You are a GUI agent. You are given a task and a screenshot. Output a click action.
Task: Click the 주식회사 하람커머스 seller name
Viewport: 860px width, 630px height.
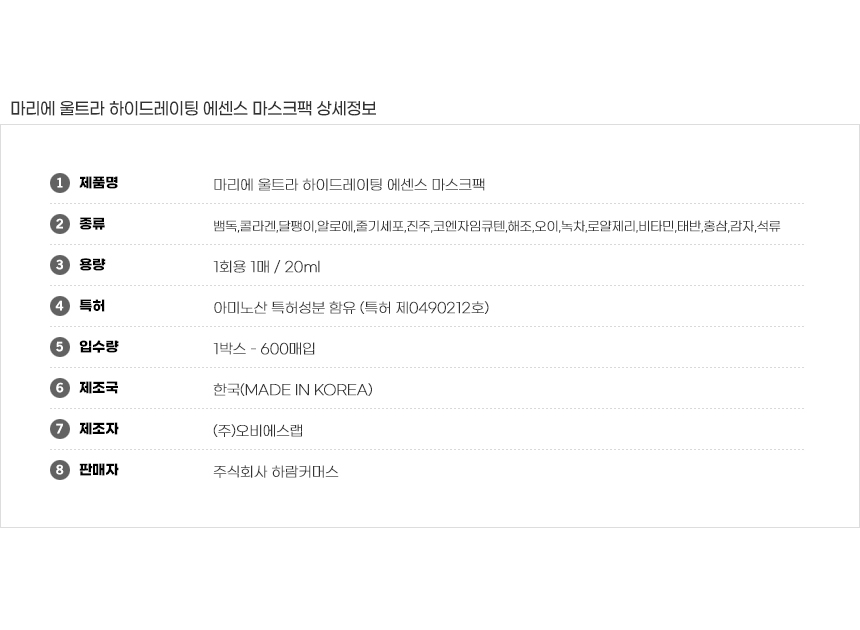coord(276,472)
